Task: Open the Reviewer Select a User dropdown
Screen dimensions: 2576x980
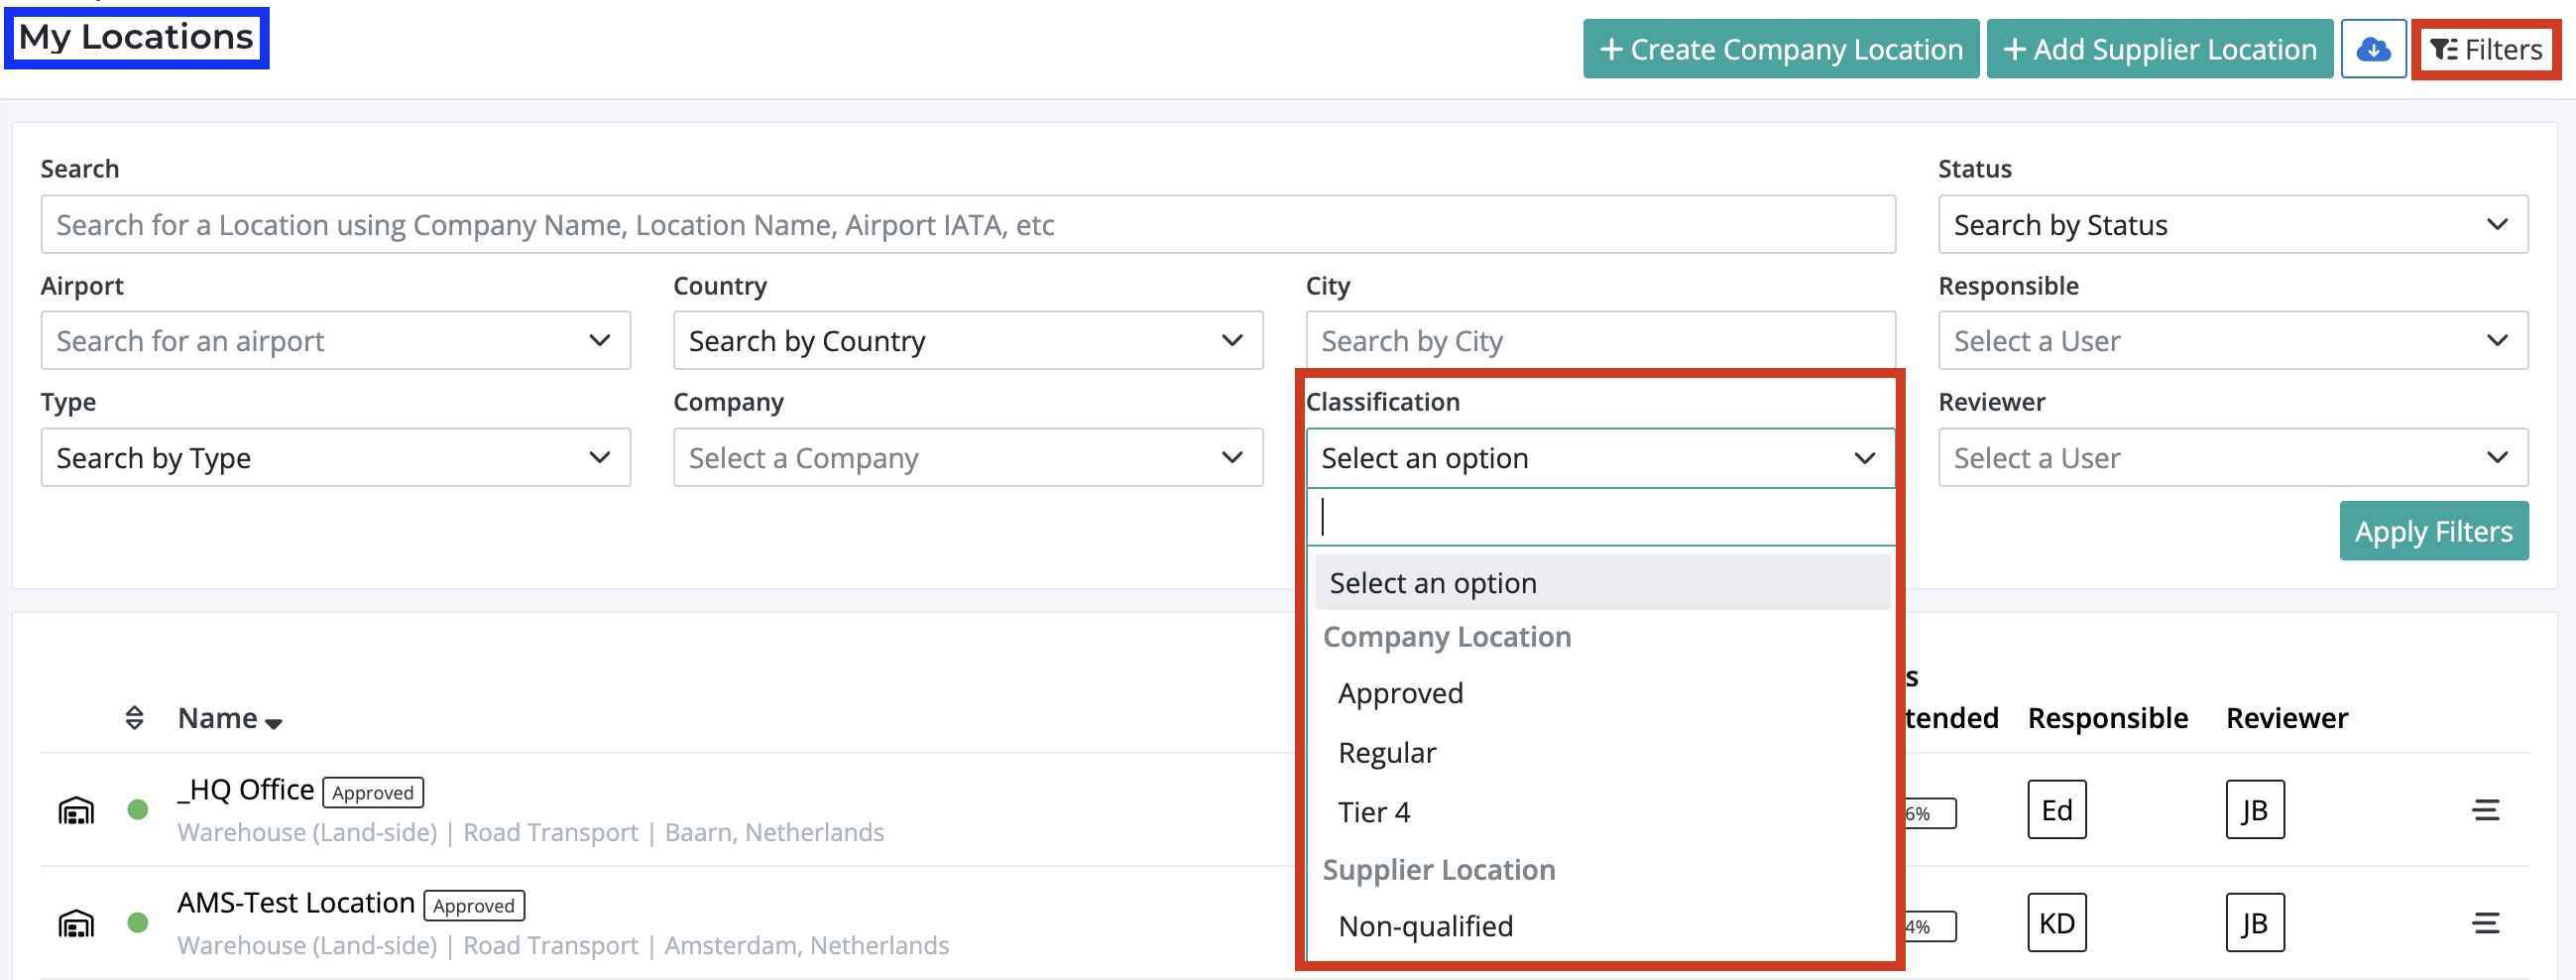Action: (2232, 458)
